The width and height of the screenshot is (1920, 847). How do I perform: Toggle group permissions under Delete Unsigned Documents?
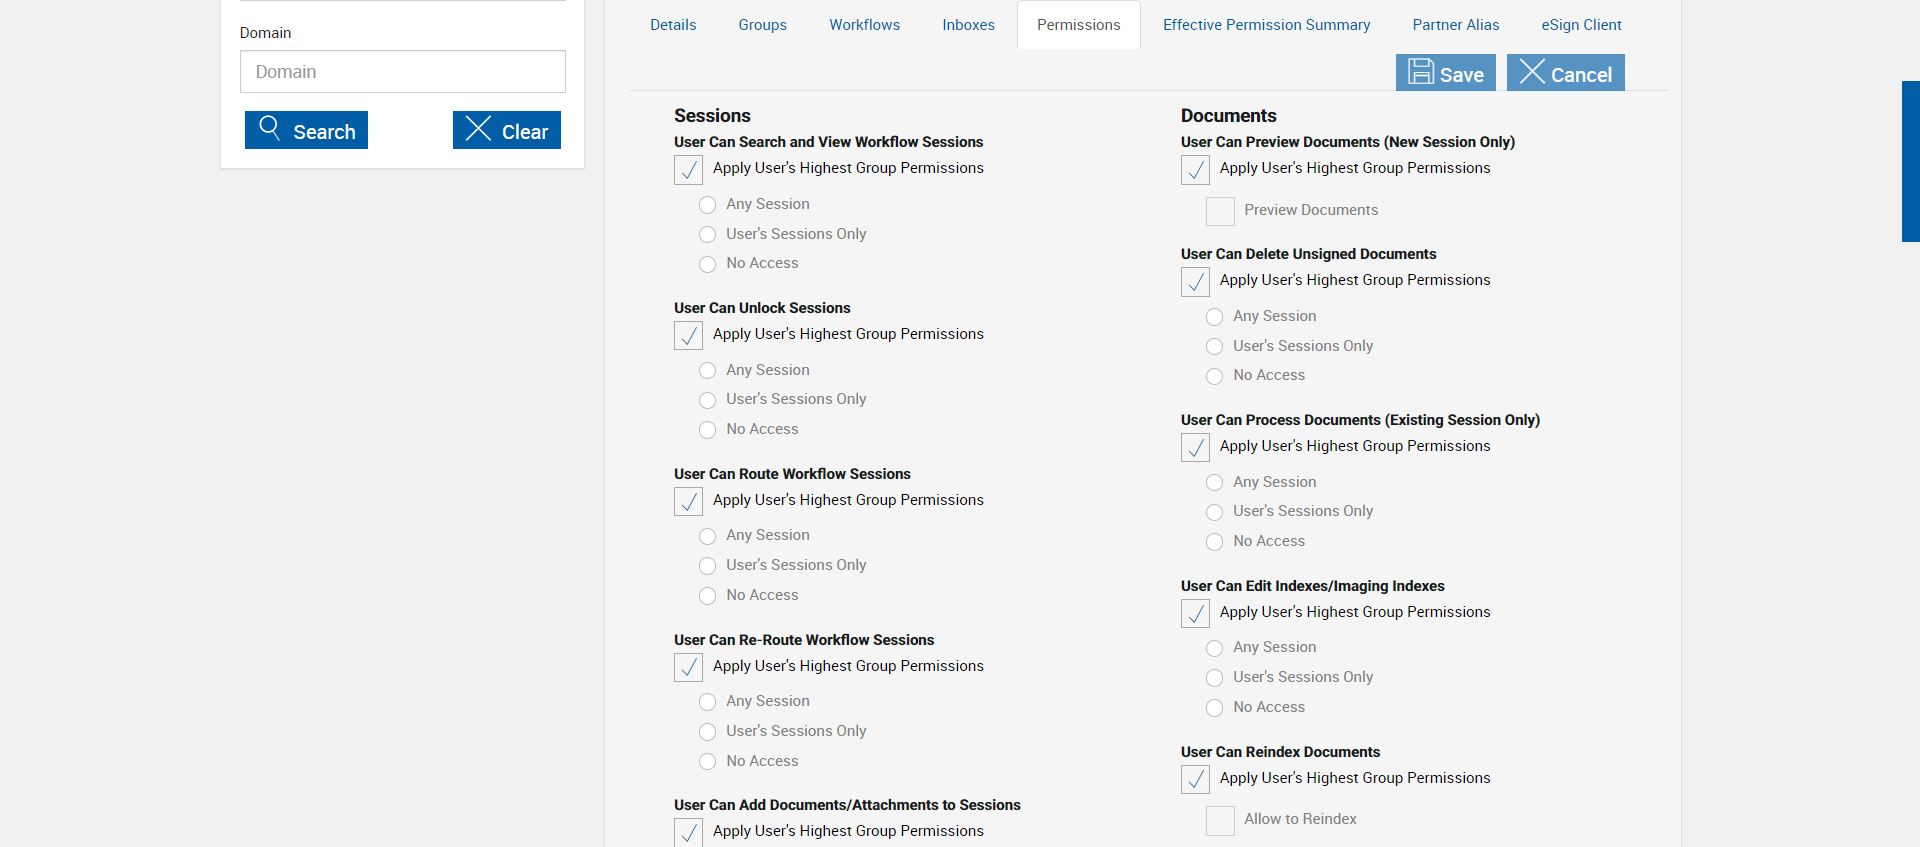pos(1195,281)
